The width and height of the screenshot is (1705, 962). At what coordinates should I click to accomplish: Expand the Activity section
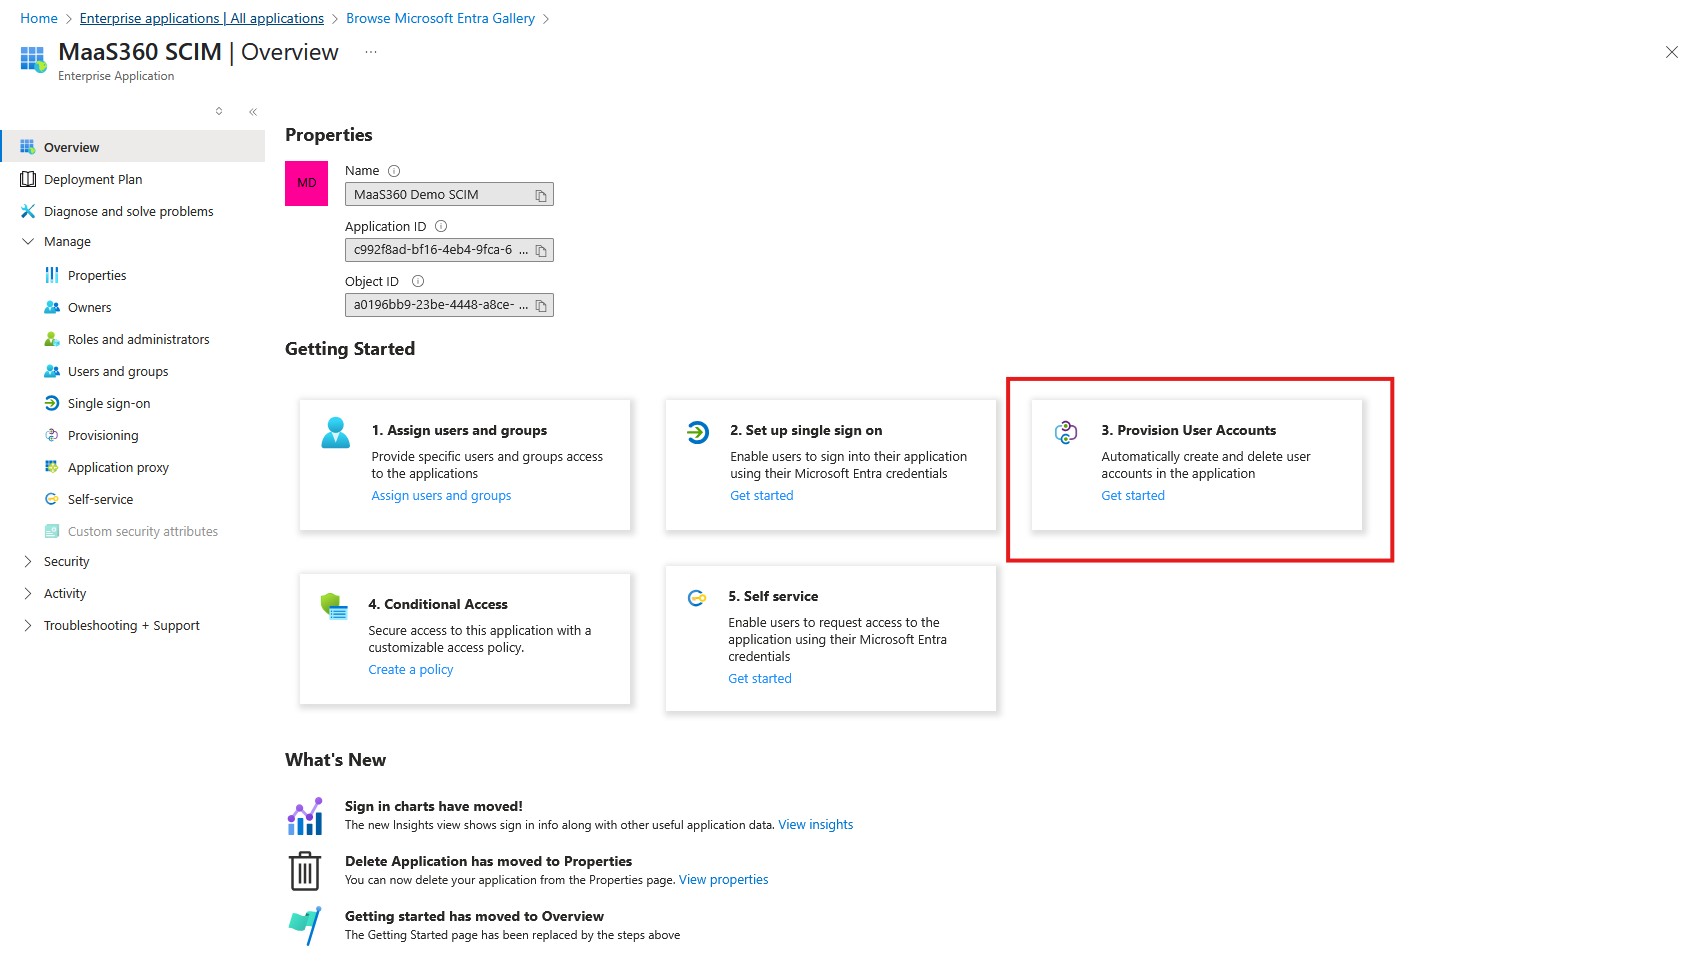coord(28,594)
